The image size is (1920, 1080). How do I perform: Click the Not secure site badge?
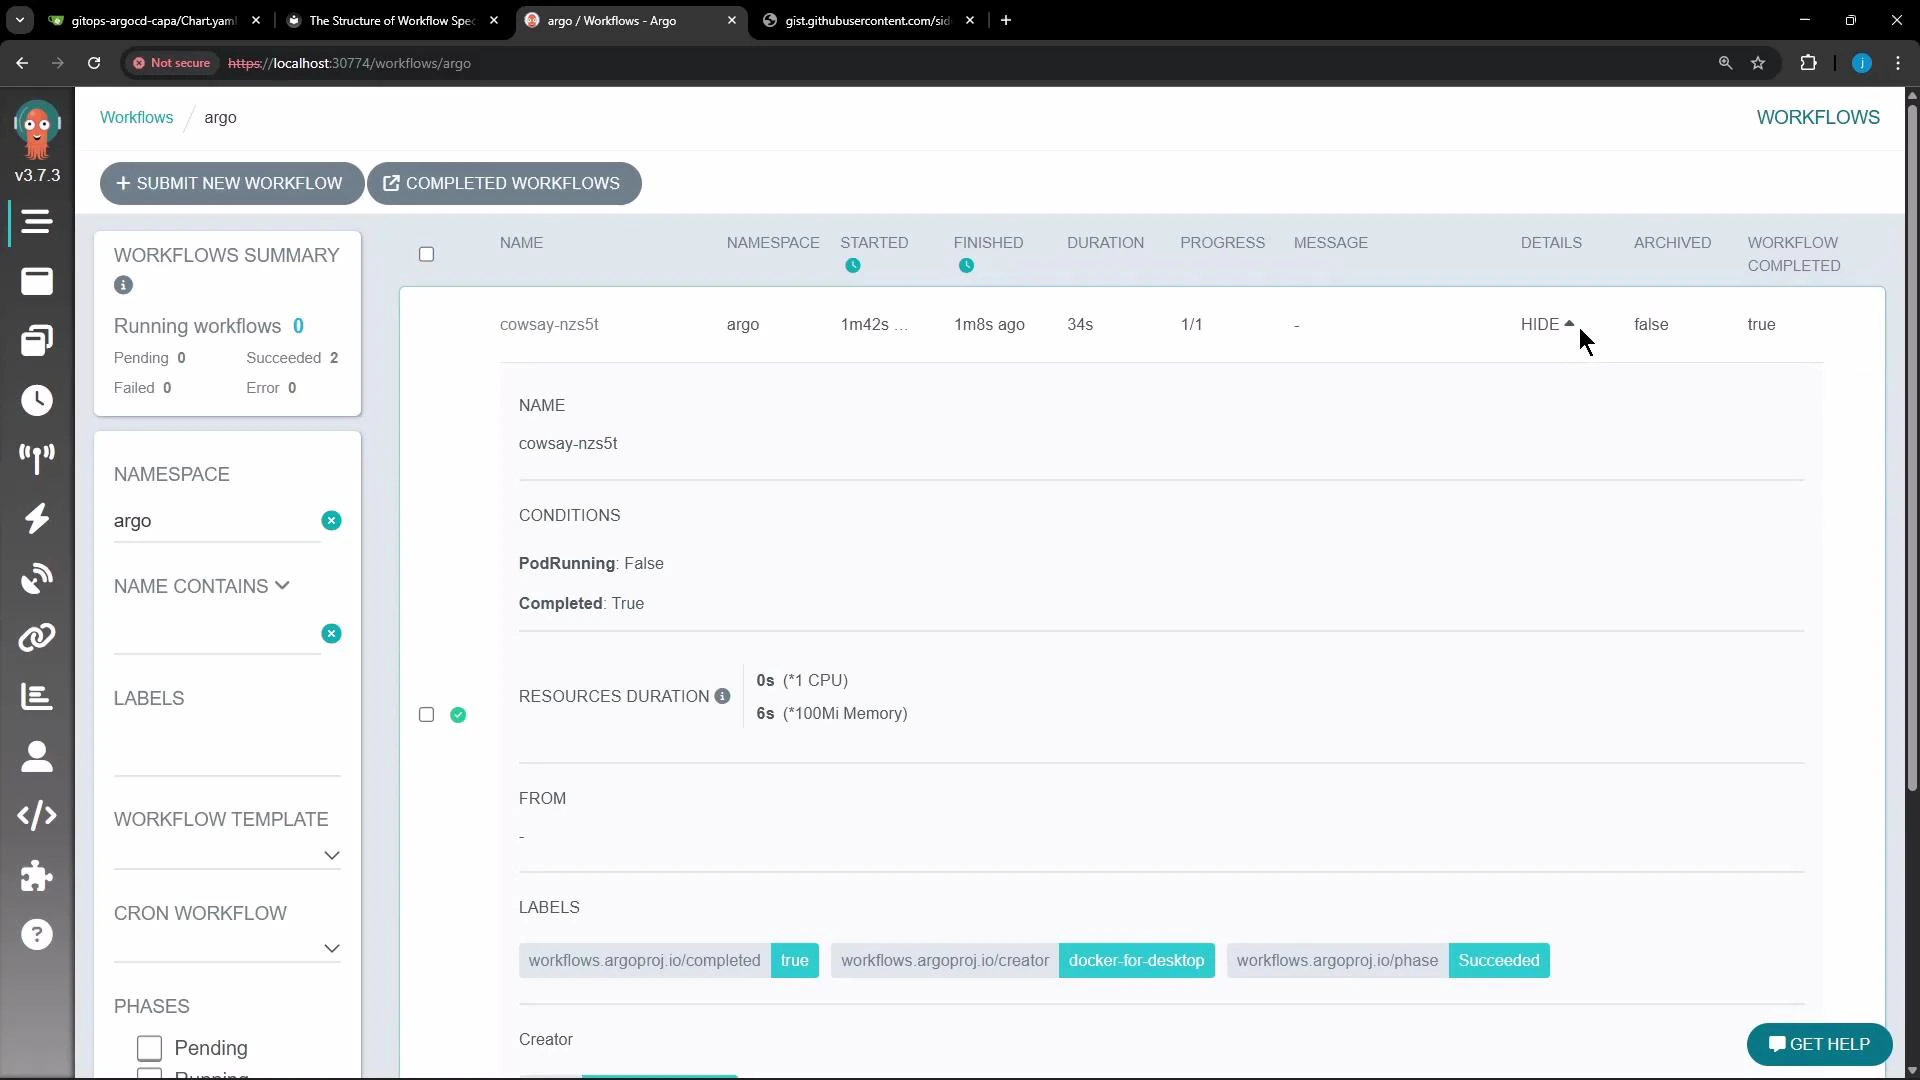[171, 63]
